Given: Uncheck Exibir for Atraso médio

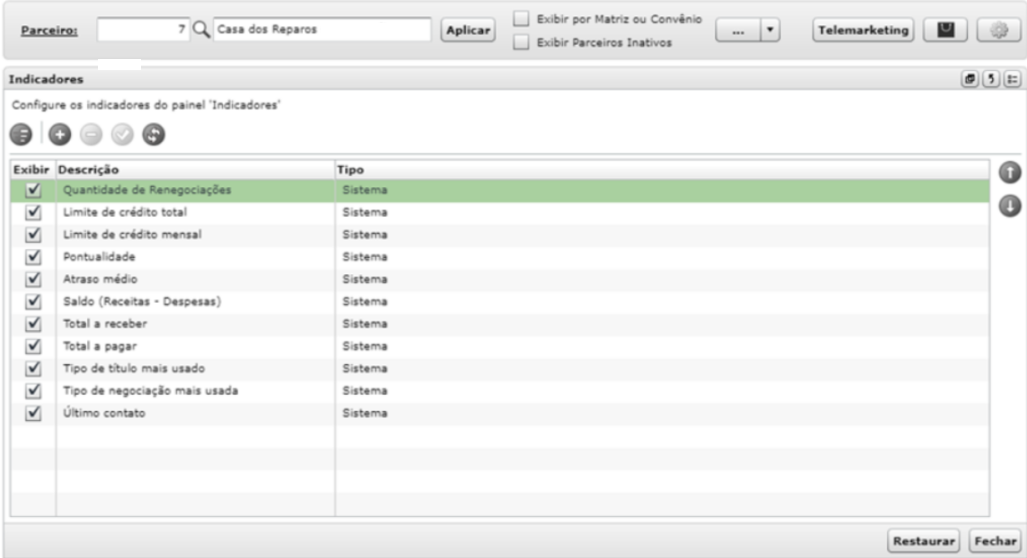Looking at the screenshot, I should 33,279.
